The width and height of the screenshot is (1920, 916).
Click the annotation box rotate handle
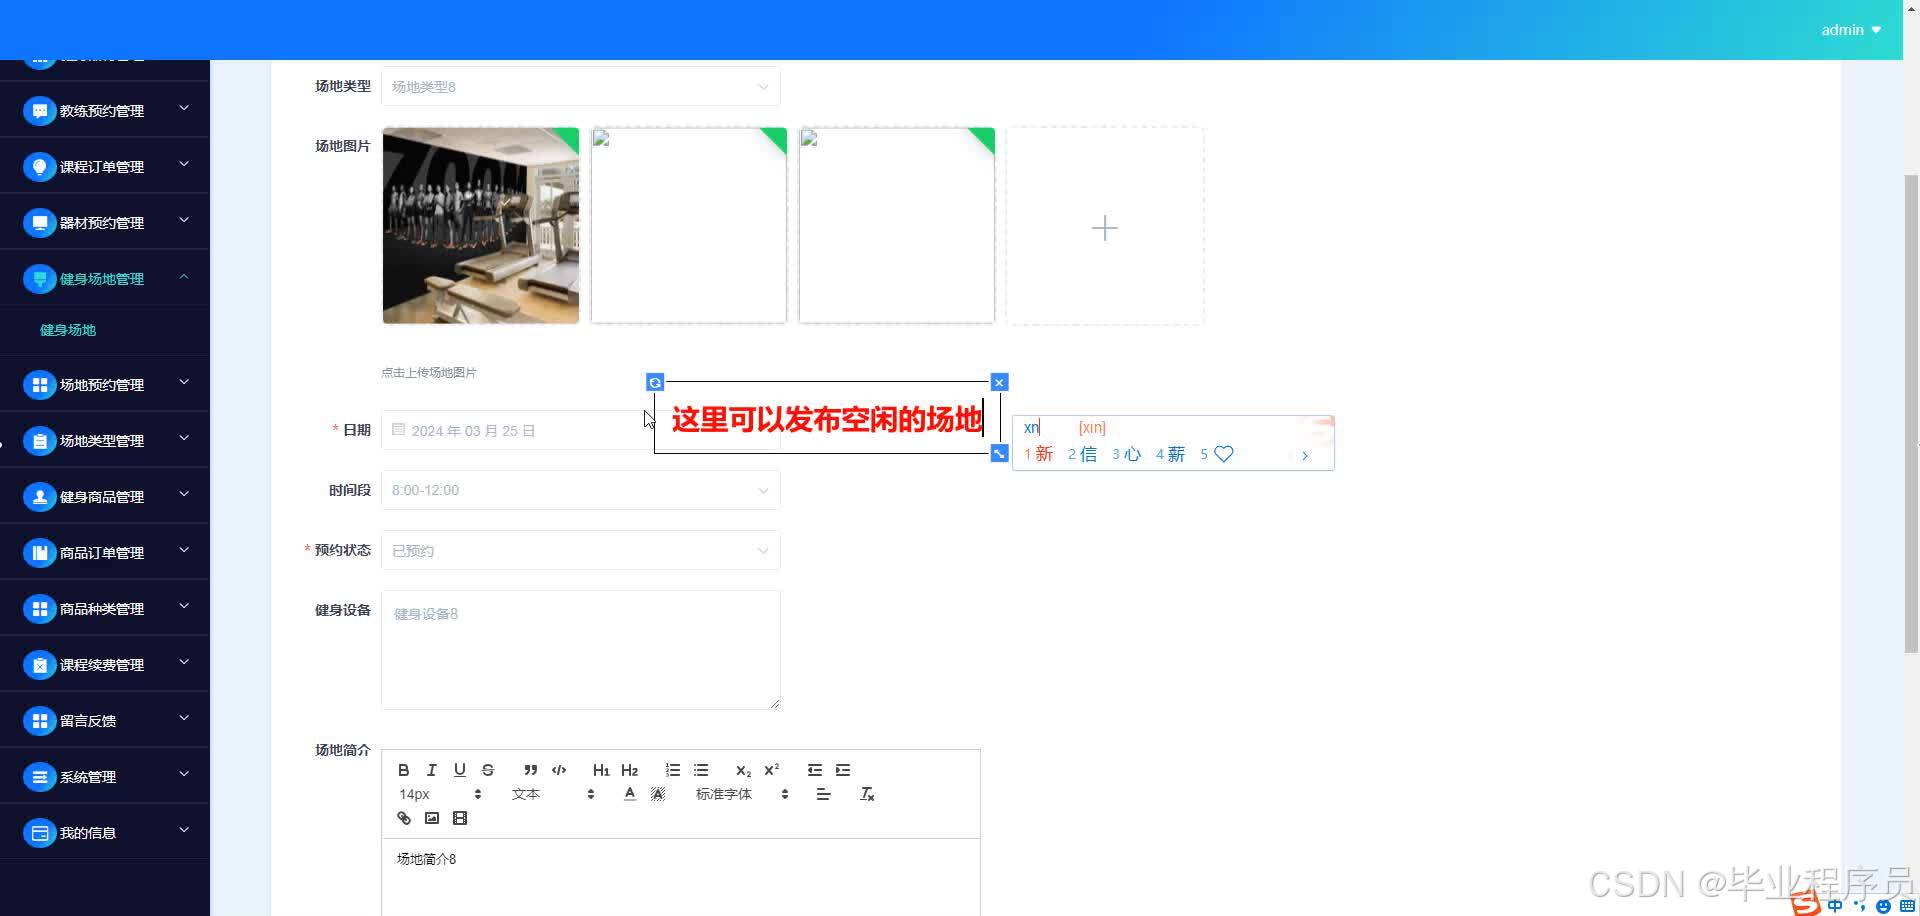[655, 382]
